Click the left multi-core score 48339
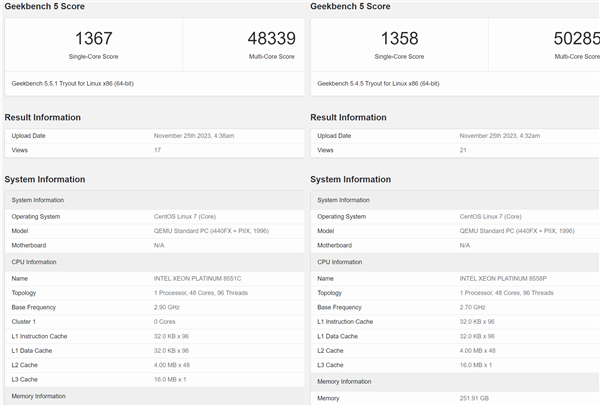Image resolution: width=600 pixels, height=406 pixels. 270,39
